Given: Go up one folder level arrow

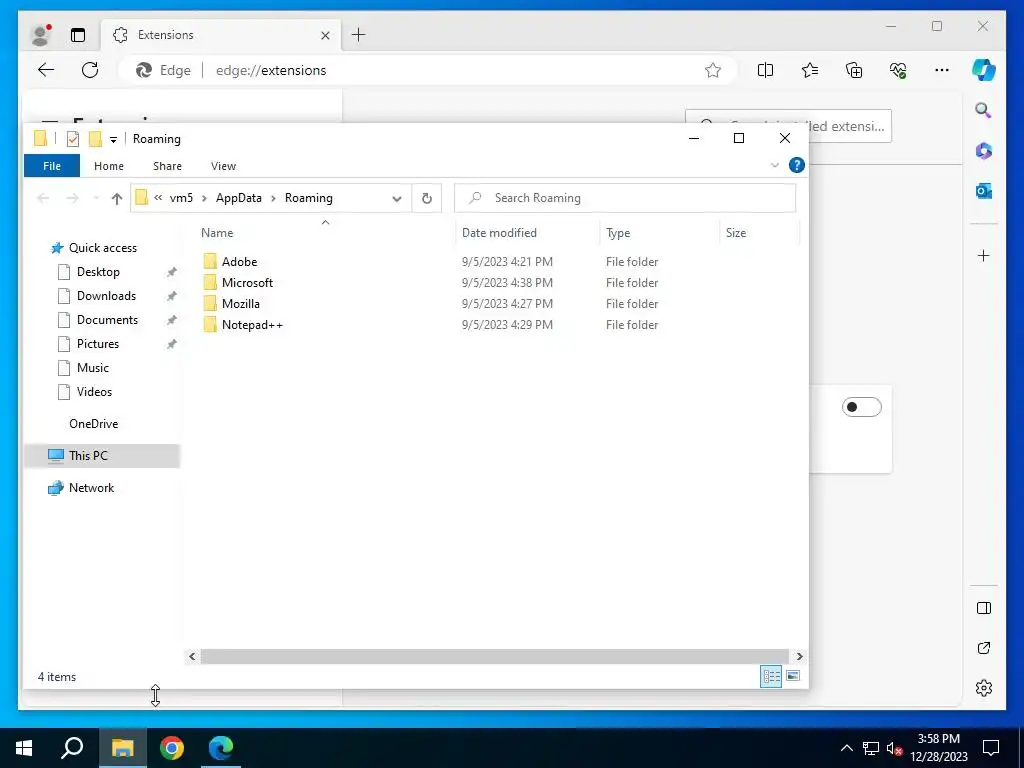Looking at the screenshot, I should (x=116, y=199).
